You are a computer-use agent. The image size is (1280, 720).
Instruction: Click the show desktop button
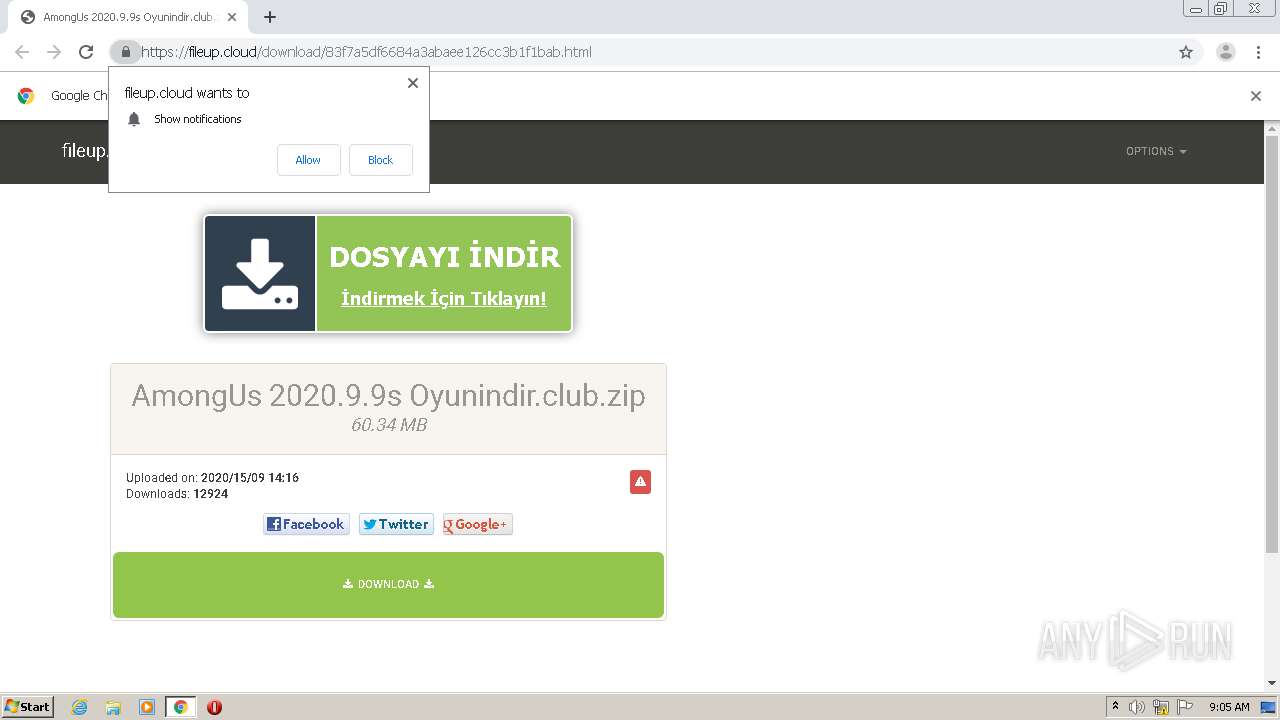click(1268, 707)
